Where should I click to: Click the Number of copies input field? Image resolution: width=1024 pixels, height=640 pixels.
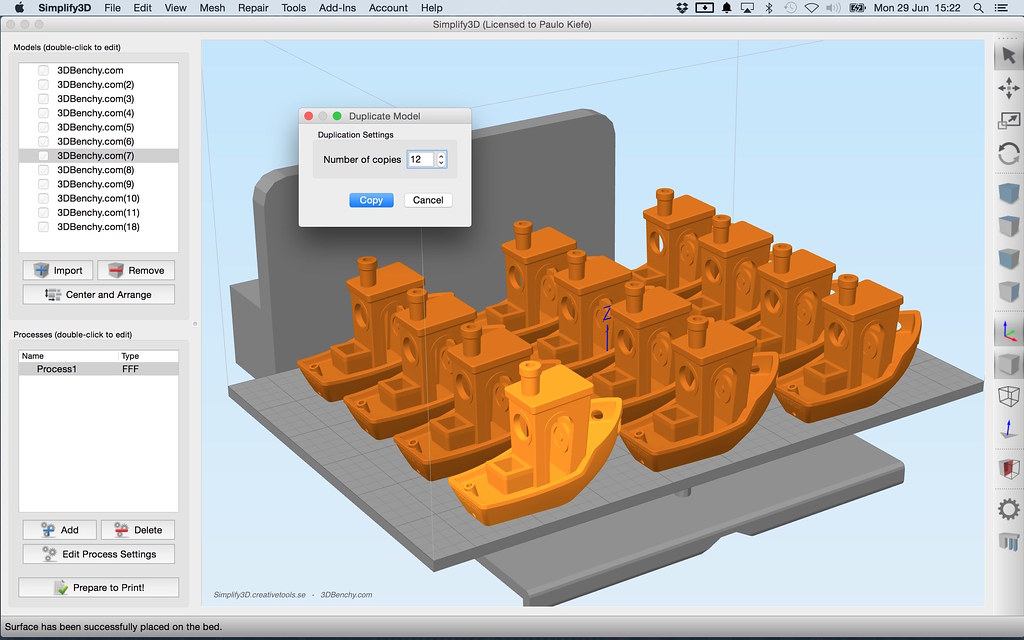tap(421, 159)
